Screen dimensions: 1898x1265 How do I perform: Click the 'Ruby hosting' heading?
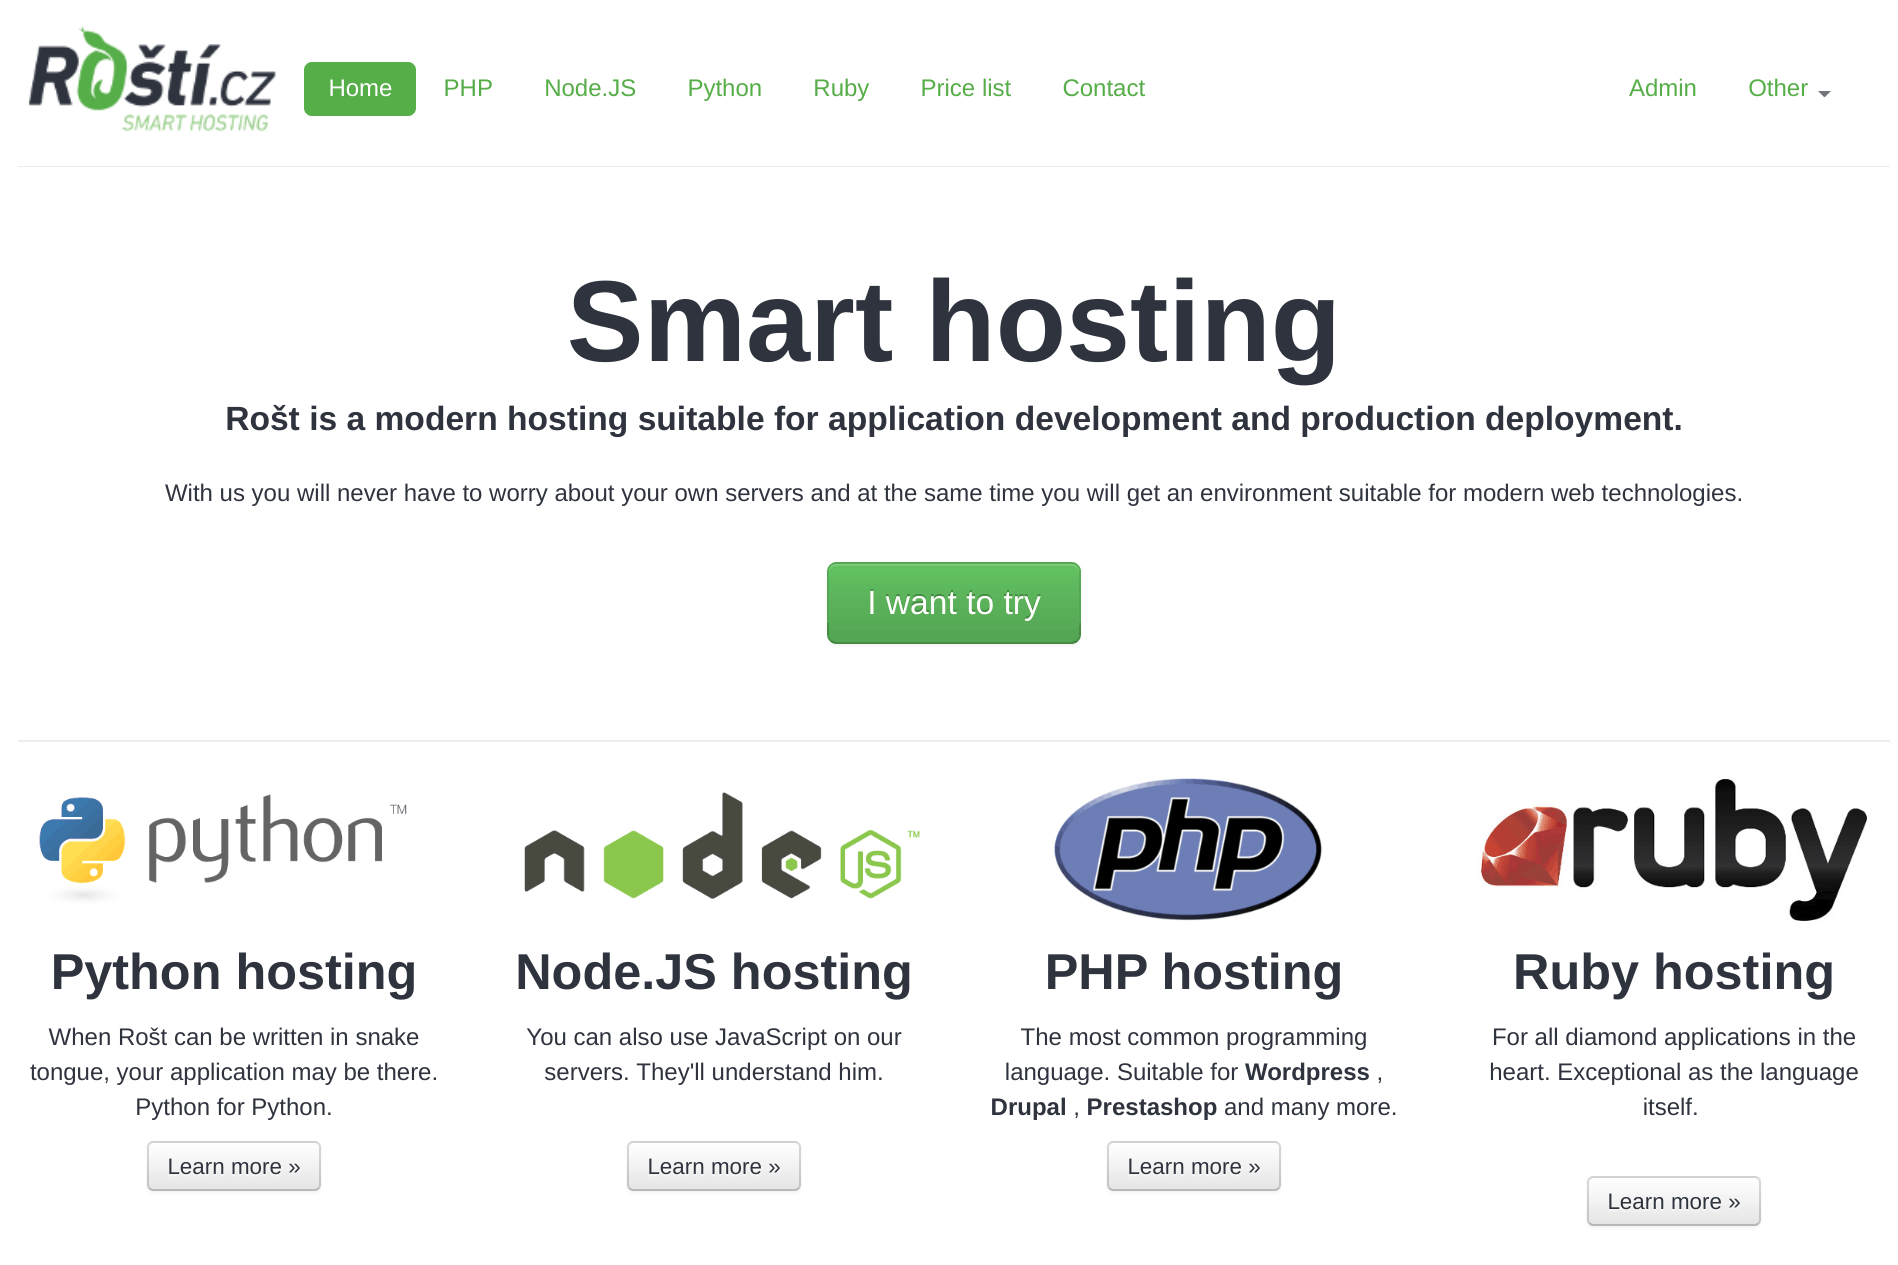click(x=1674, y=972)
